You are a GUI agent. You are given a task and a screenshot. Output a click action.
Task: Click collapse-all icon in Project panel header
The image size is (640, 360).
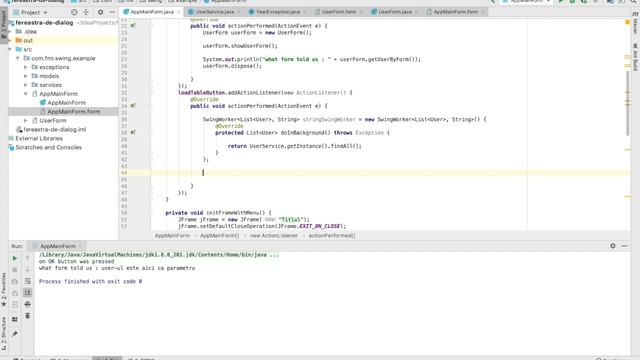(x=86, y=12)
